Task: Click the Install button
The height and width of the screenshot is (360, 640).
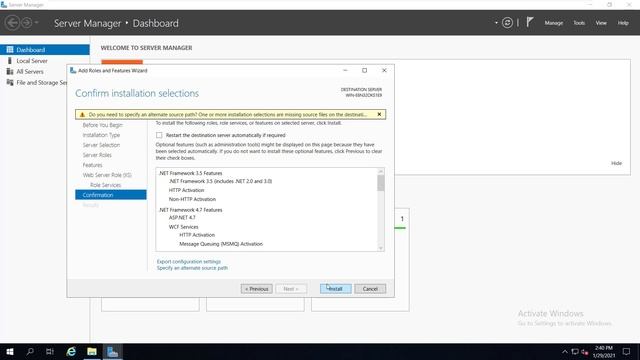Action: (x=336, y=289)
